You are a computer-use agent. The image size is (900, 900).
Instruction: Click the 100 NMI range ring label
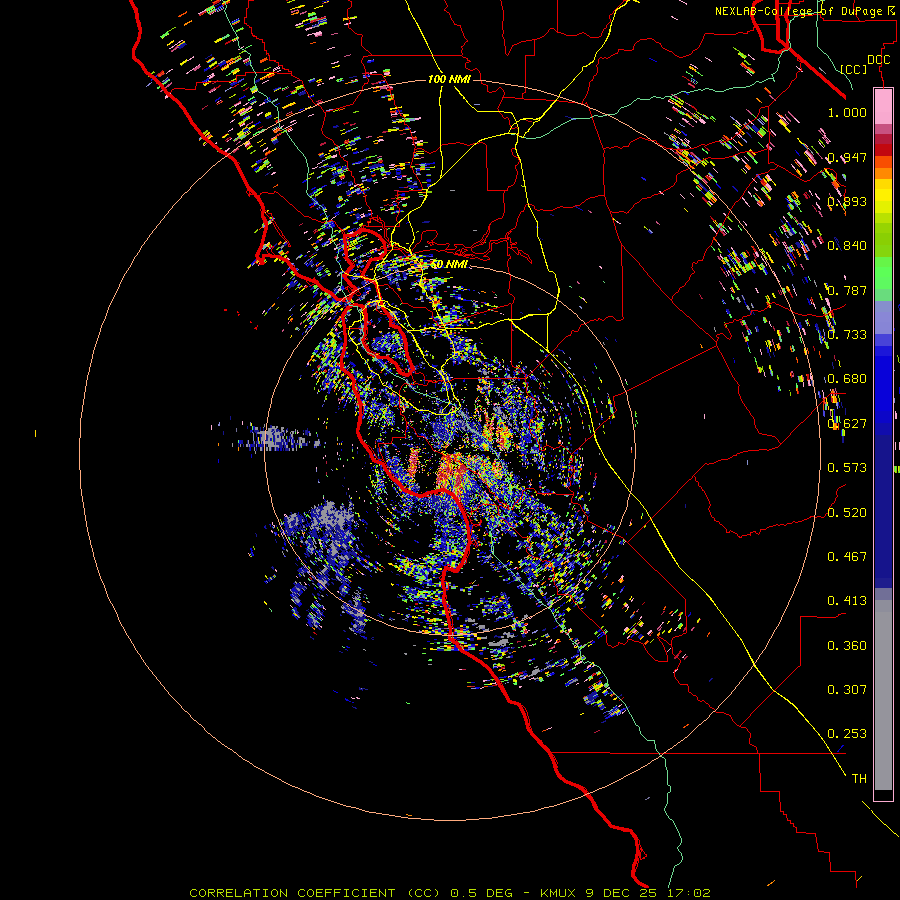pyautogui.click(x=449, y=79)
